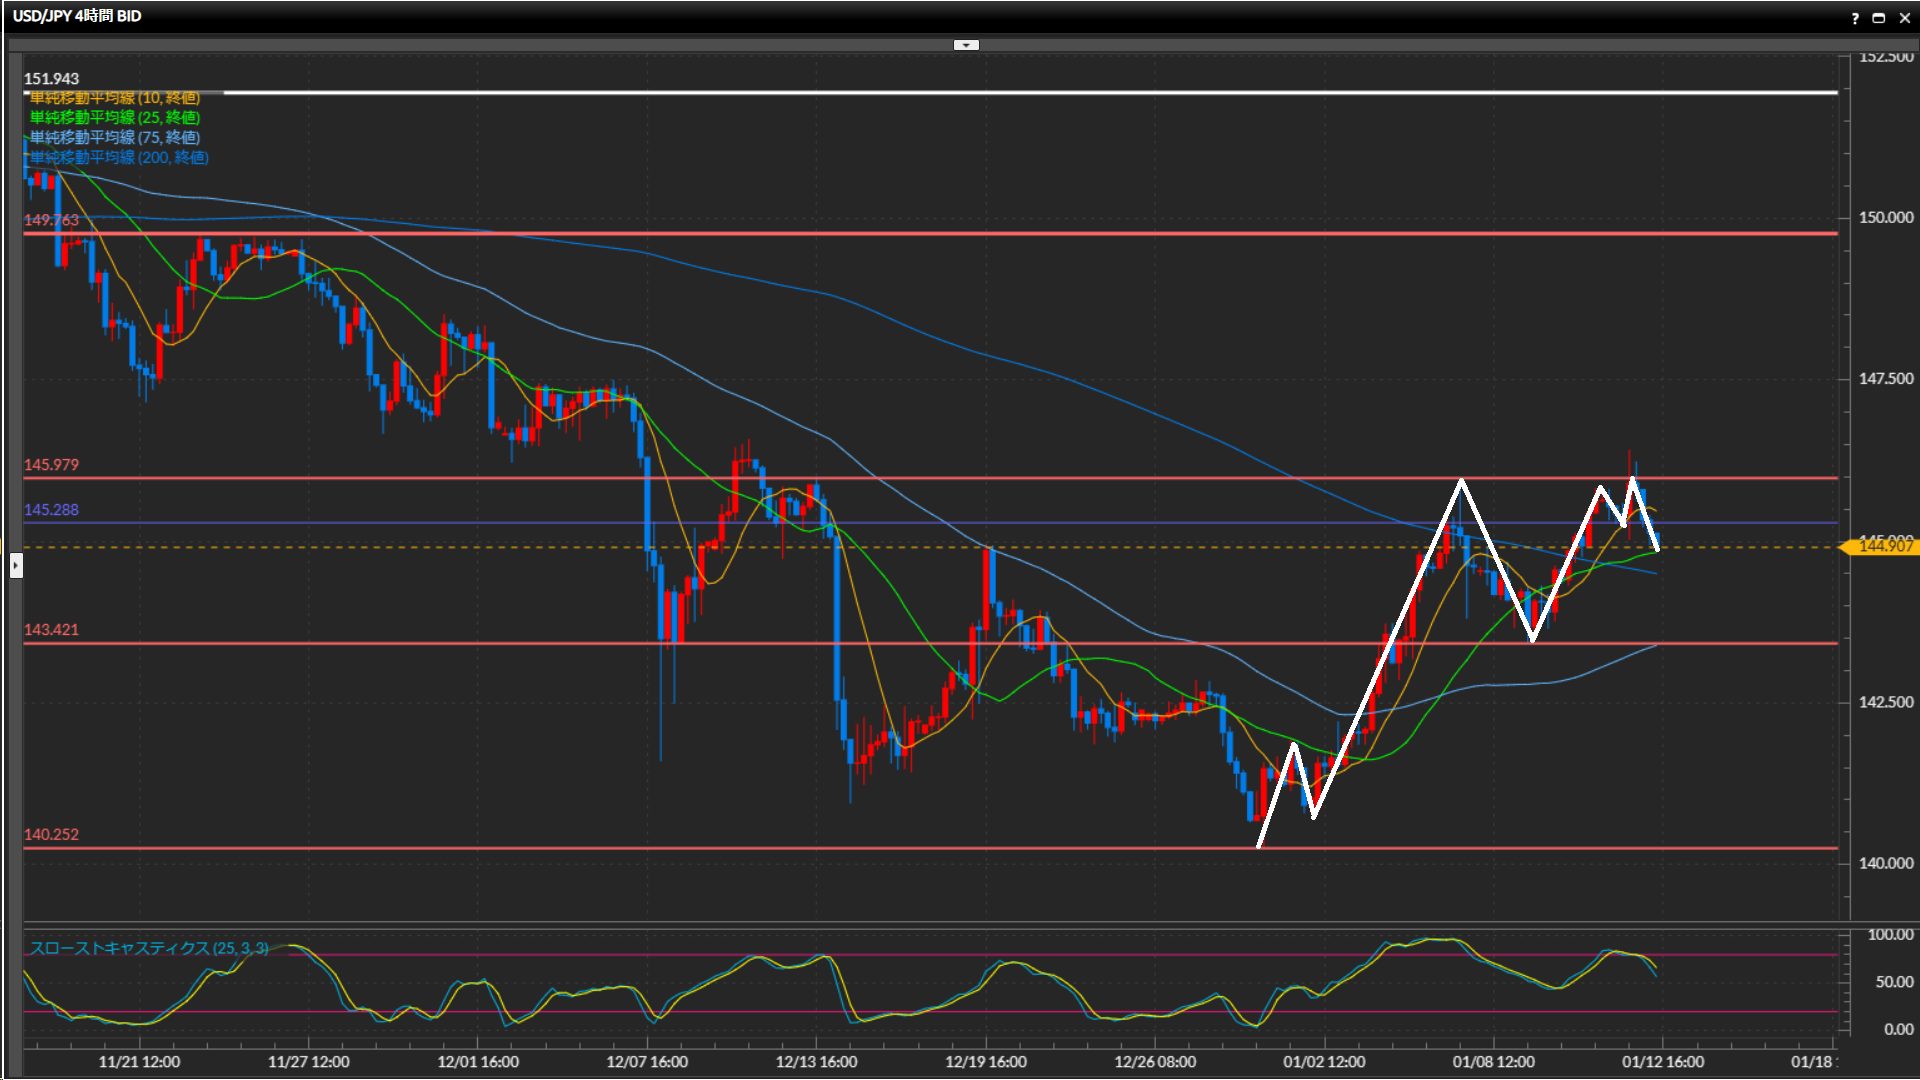Select the 143.421 support line label
This screenshot has width=1920, height=1080.
pyautogui.click(x=51, y=630)
